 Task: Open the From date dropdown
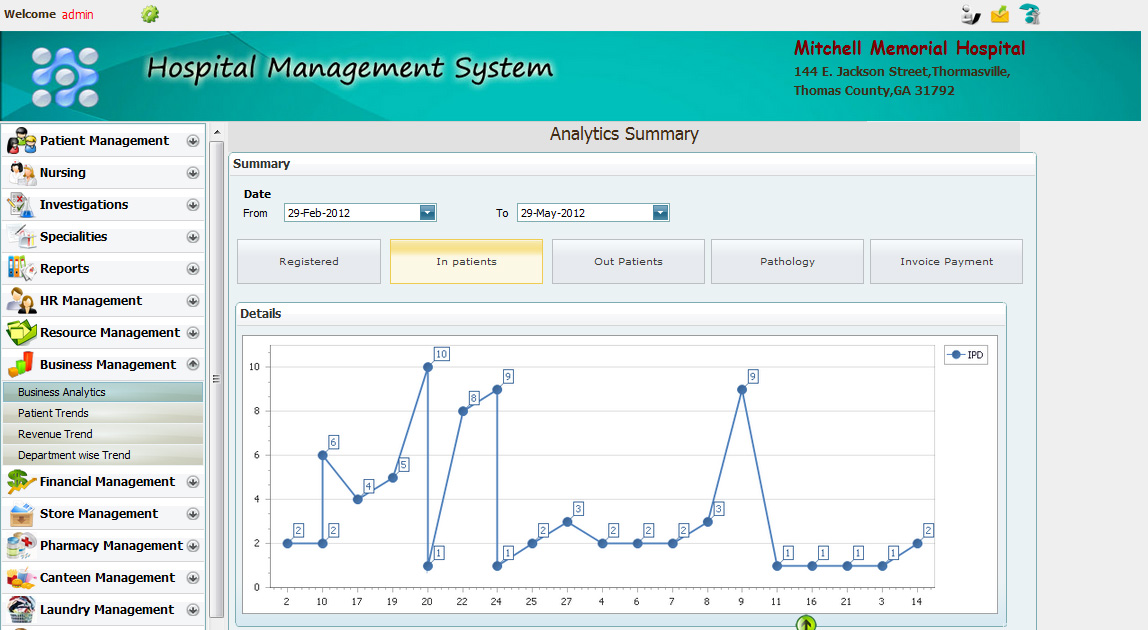point(428,213)
